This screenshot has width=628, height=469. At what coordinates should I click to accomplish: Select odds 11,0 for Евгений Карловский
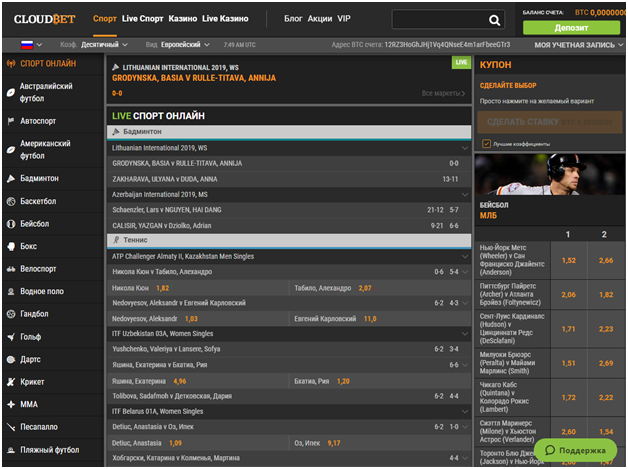[370, 319]
